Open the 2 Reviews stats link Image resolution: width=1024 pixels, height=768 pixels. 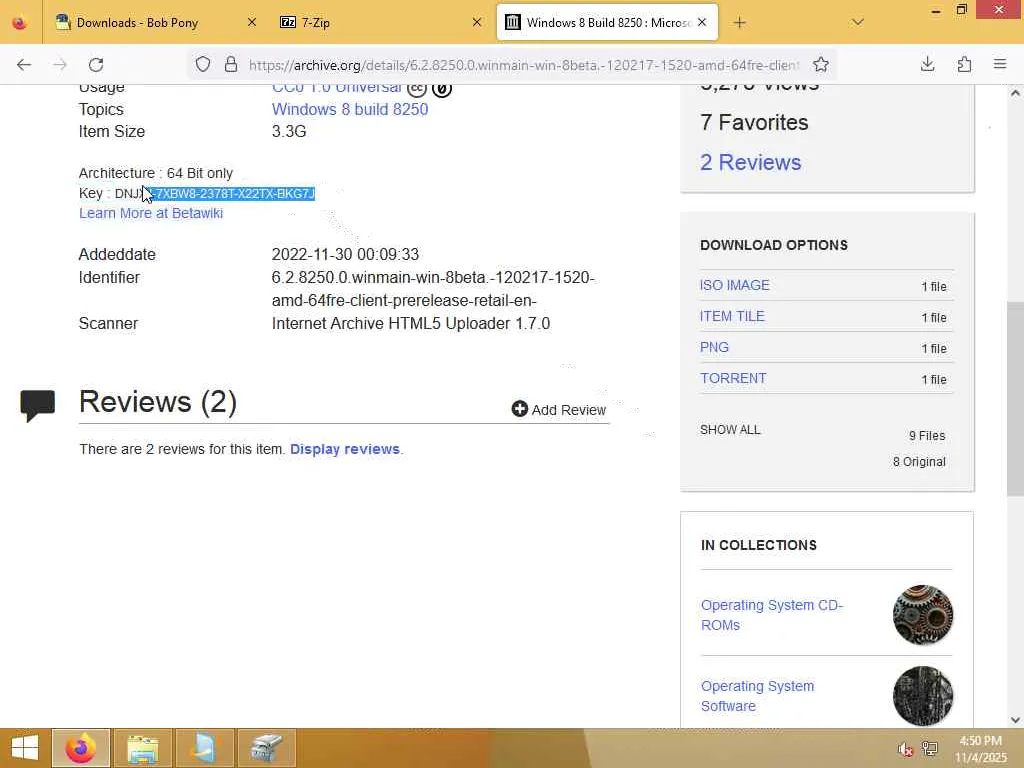click(750, 162)
